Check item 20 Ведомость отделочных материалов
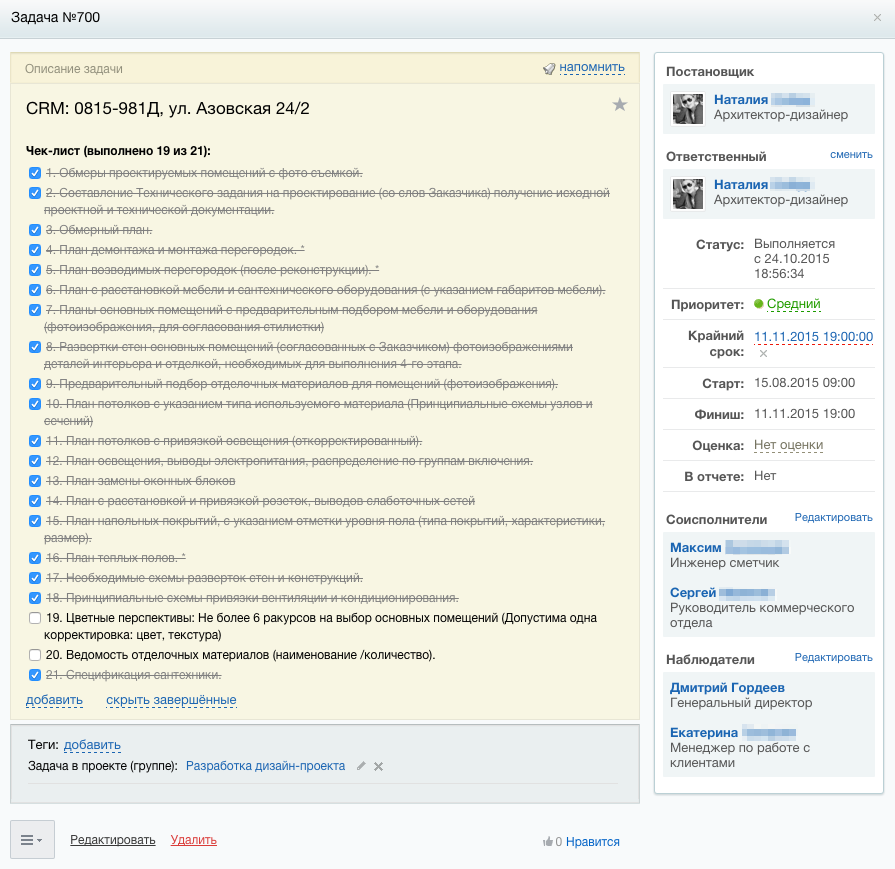Viewport: 895px width, 869px height. coord(35,655)
